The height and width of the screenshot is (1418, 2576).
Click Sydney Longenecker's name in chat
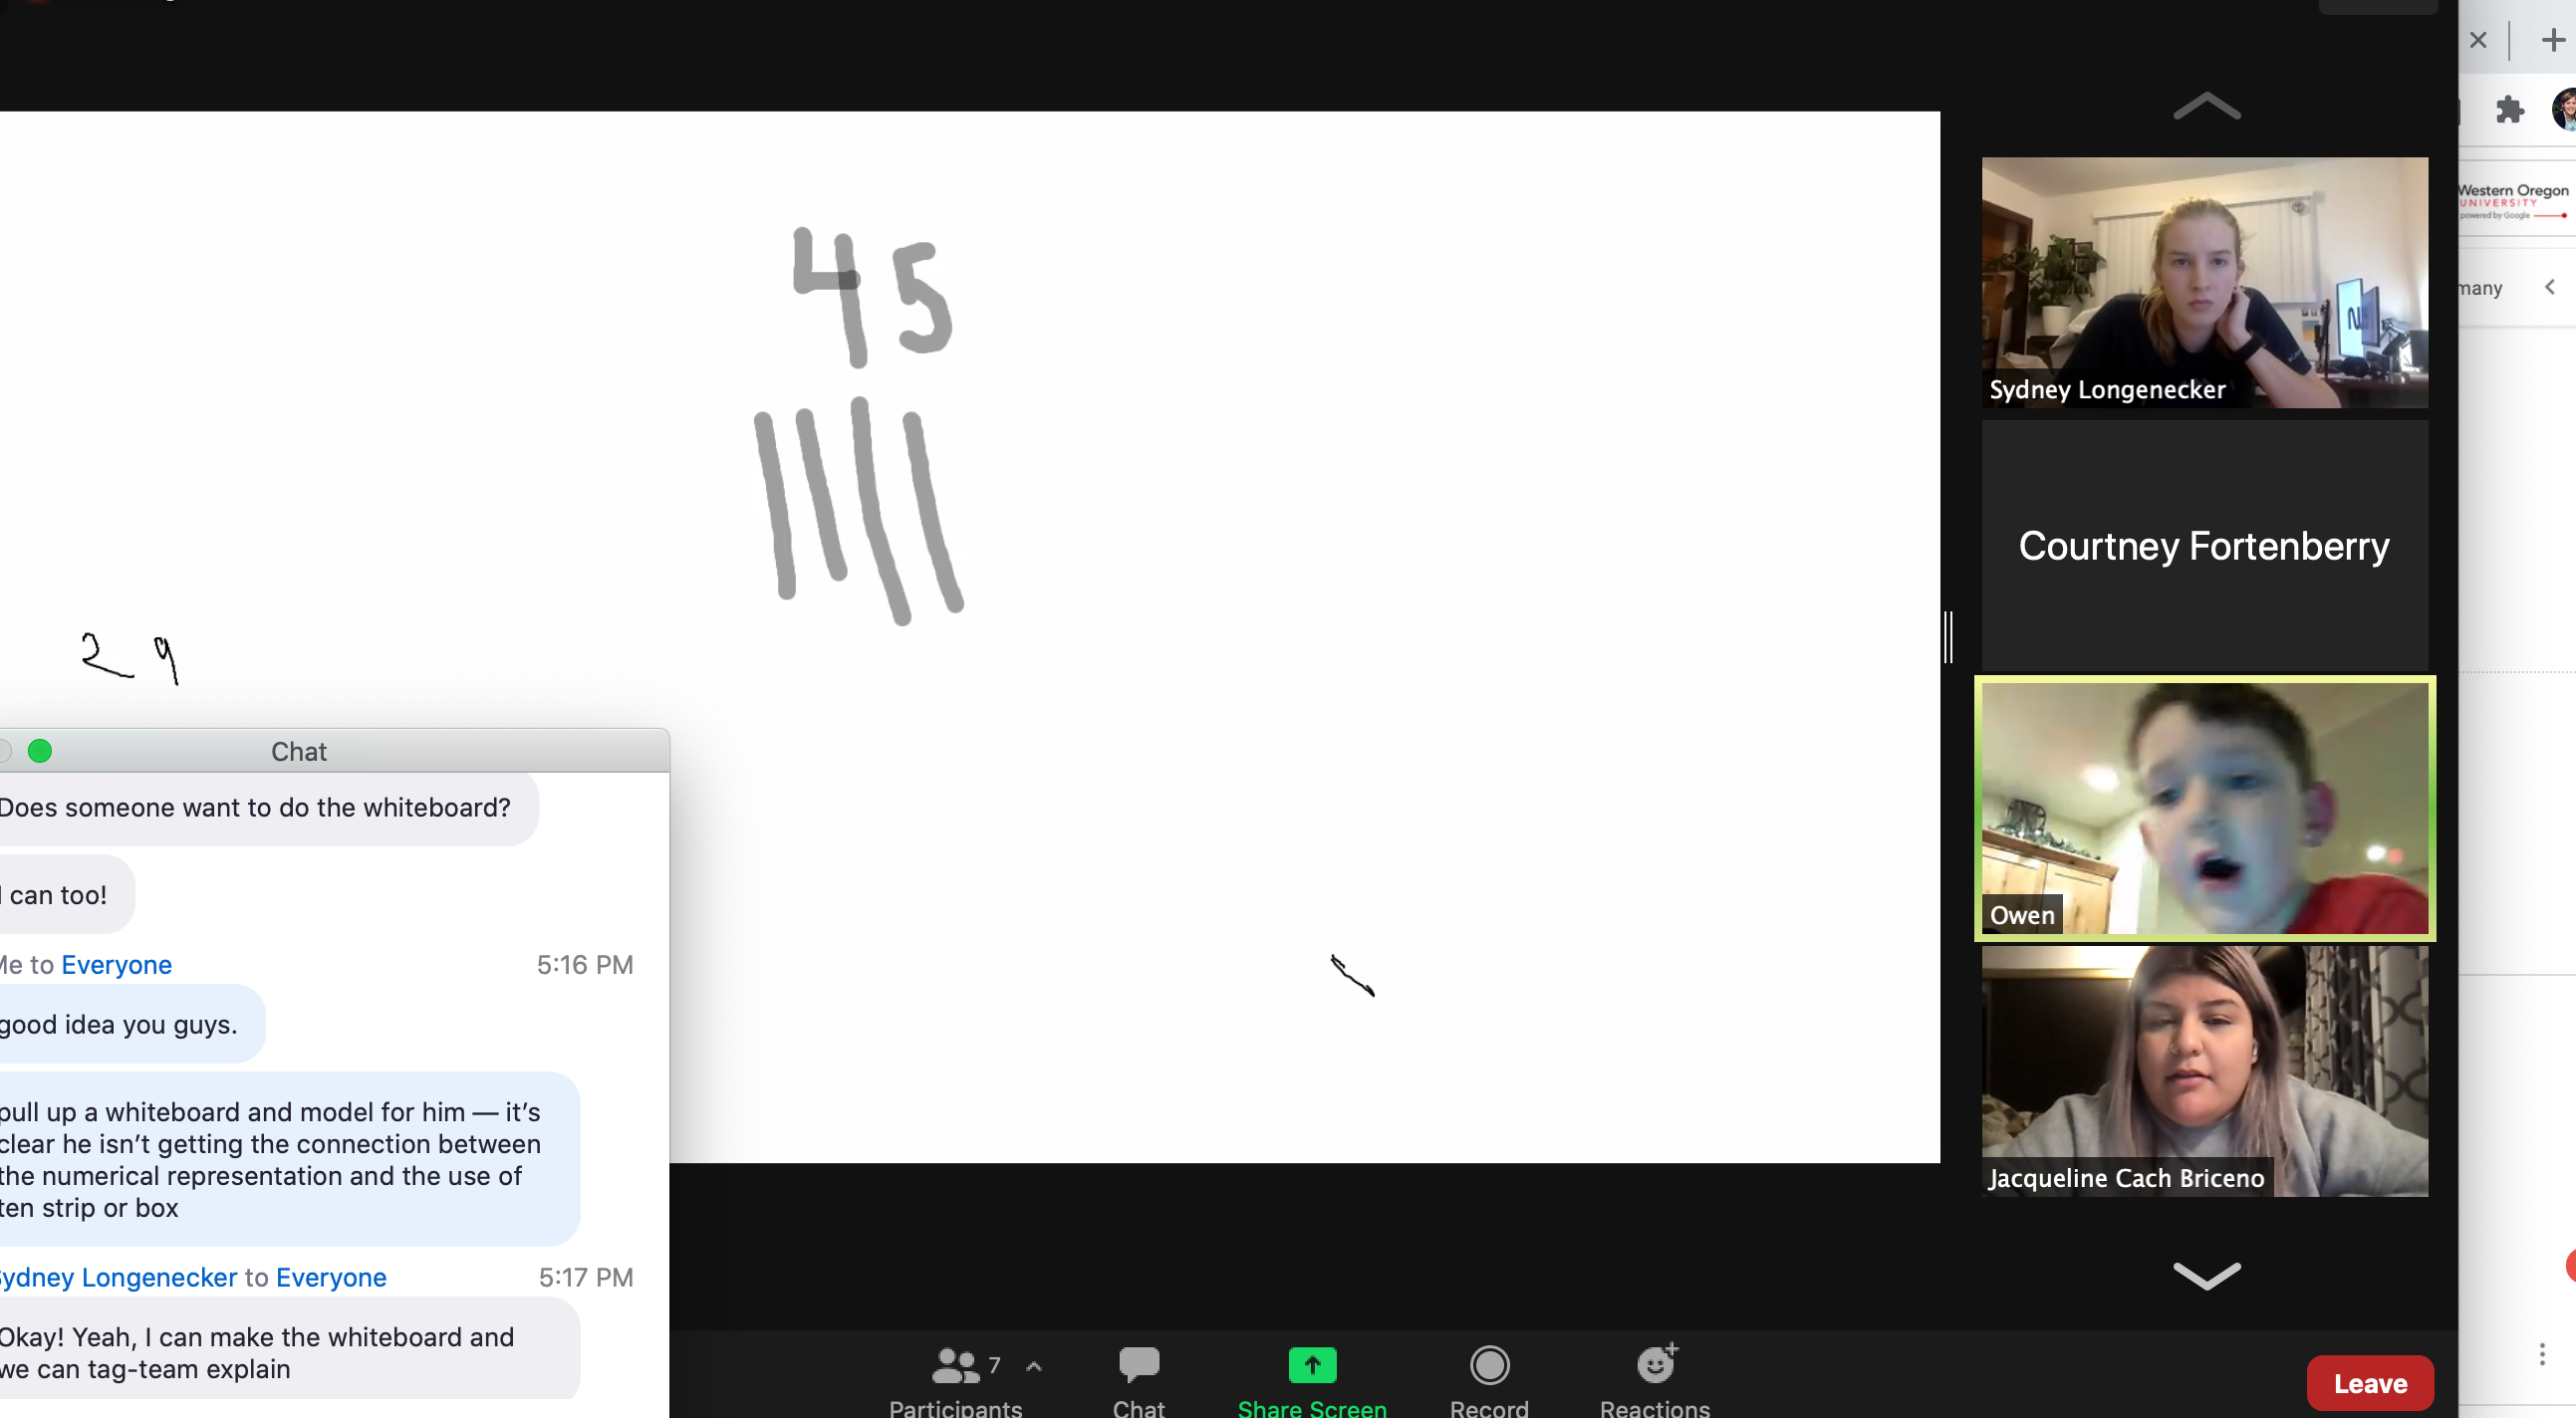(118, 1277)
